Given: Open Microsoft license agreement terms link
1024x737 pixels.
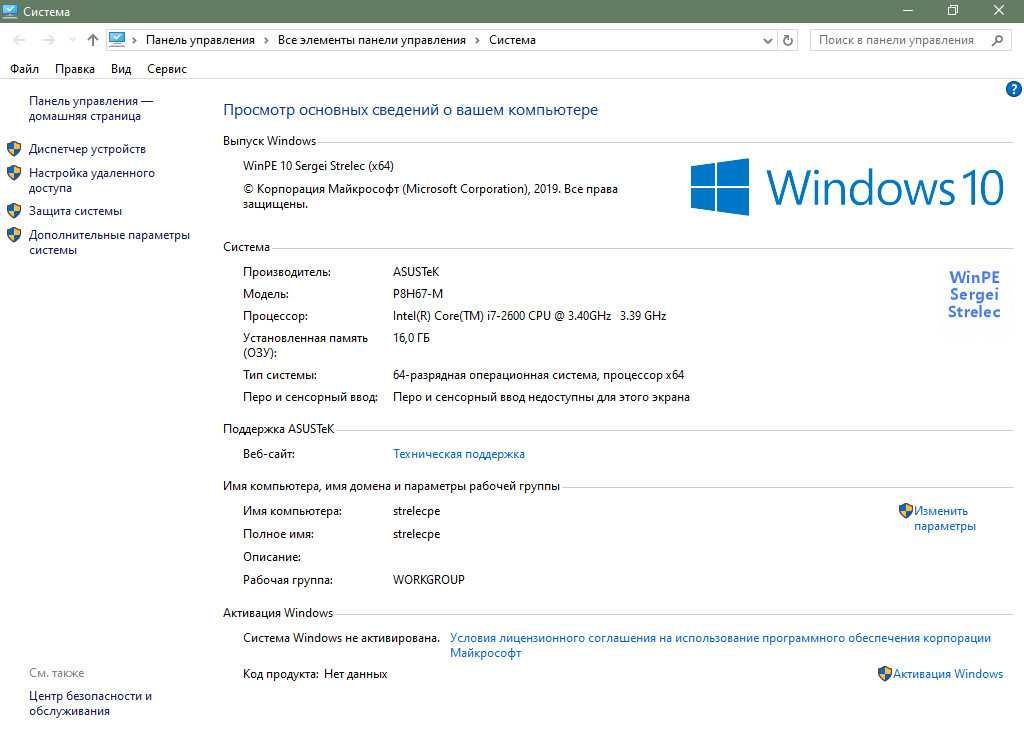Looking at the screenshot, I should pyautogui.click(x=720, y=645).
